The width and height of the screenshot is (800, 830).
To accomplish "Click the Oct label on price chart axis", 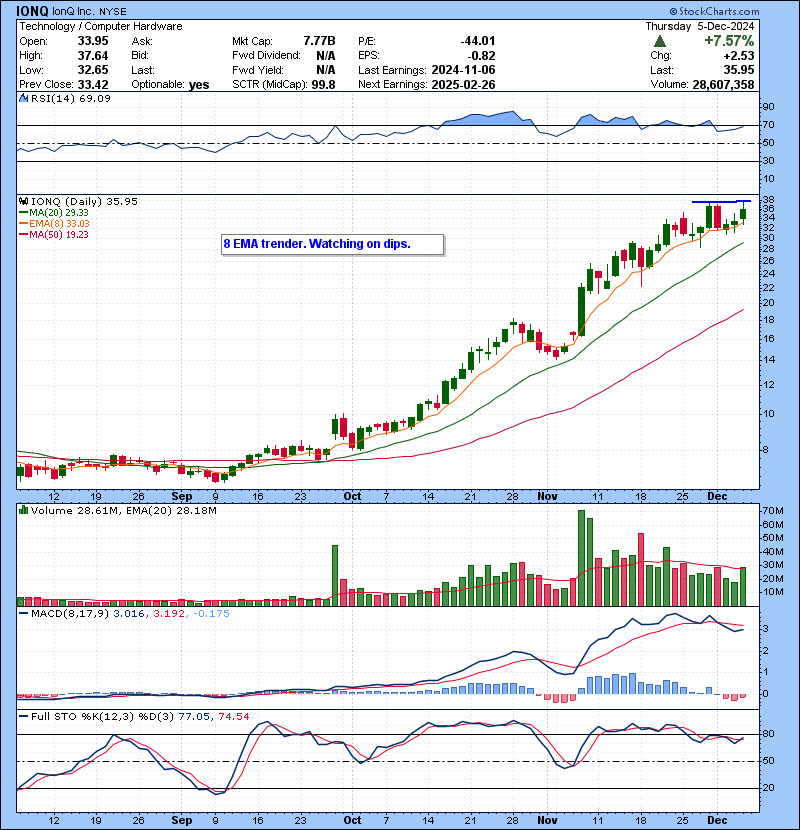I will point(352,497).
